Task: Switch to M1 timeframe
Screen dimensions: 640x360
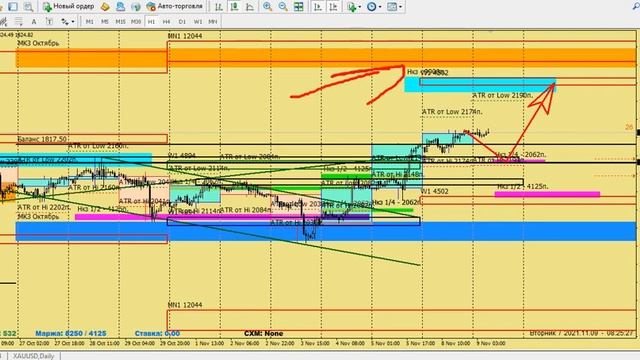Action: tap(89, 22)
